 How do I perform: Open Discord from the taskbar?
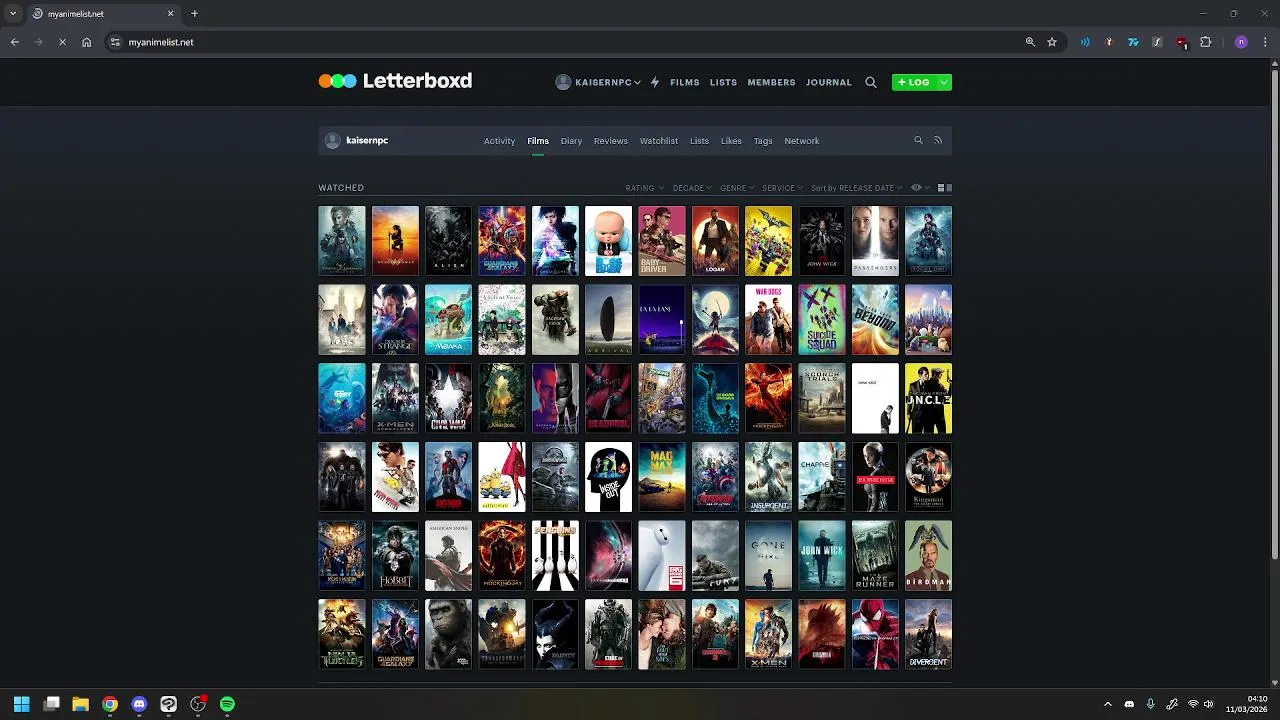(x=139, y=704)
